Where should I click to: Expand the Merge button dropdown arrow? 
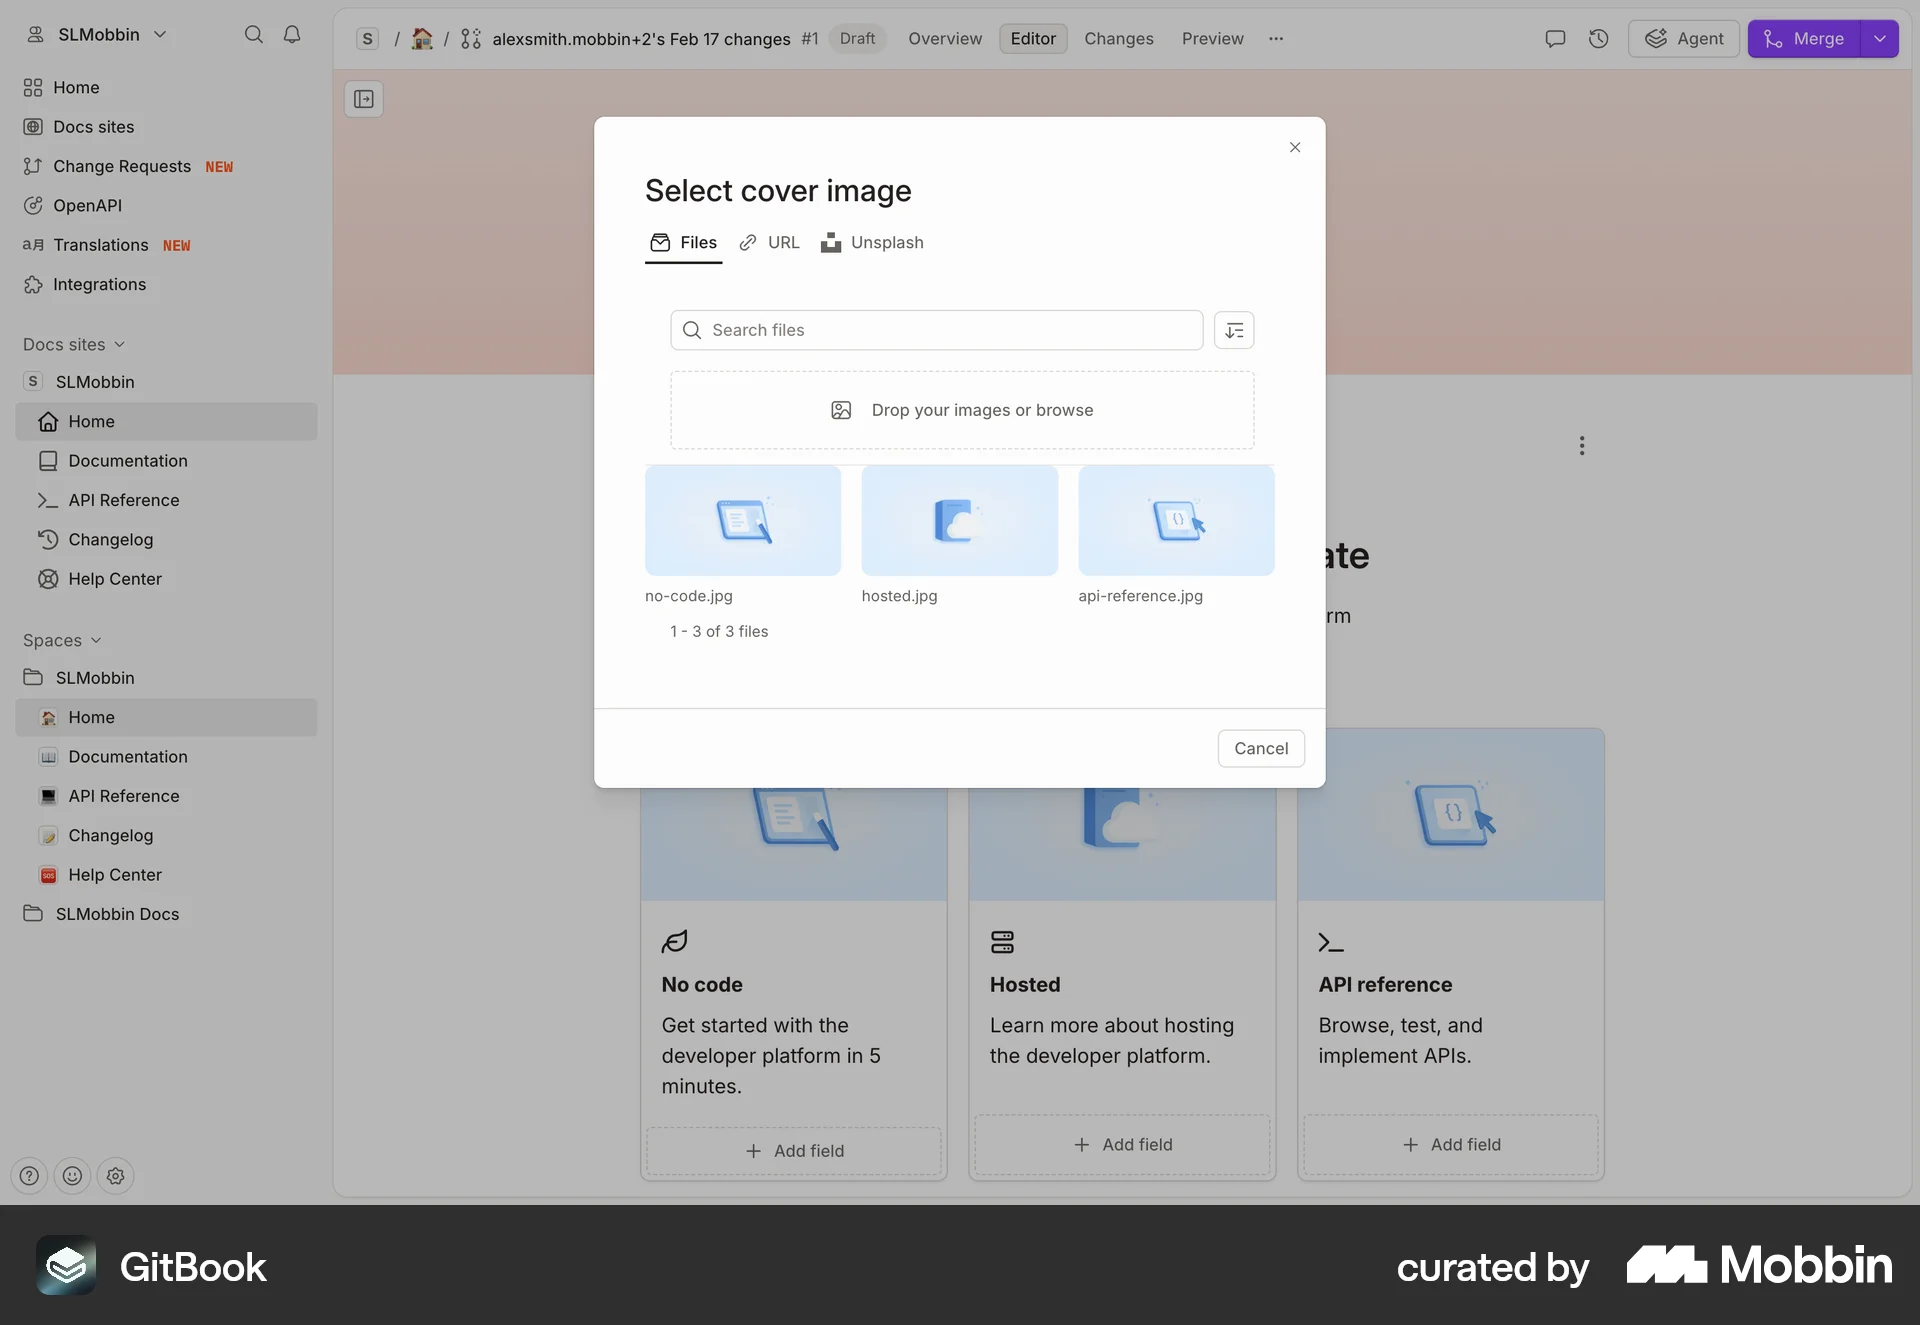click(1878, 38)
